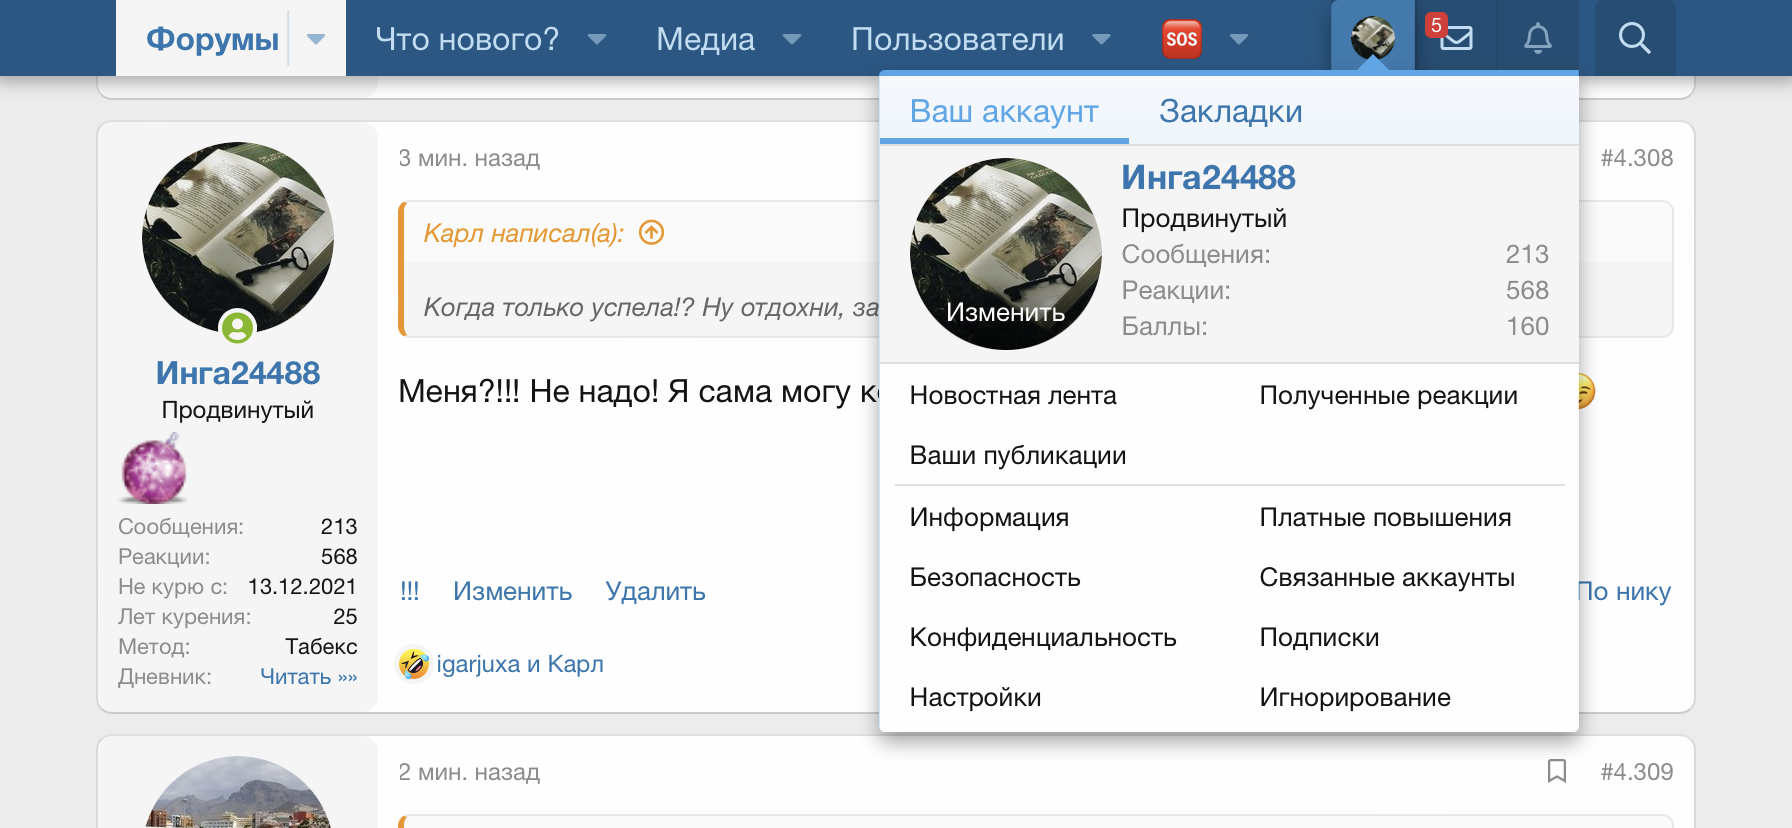Expand the Что нового? dropdown arrow
Image resolution: width=1792 pixels, height=828 pixels.
point(597,39)
